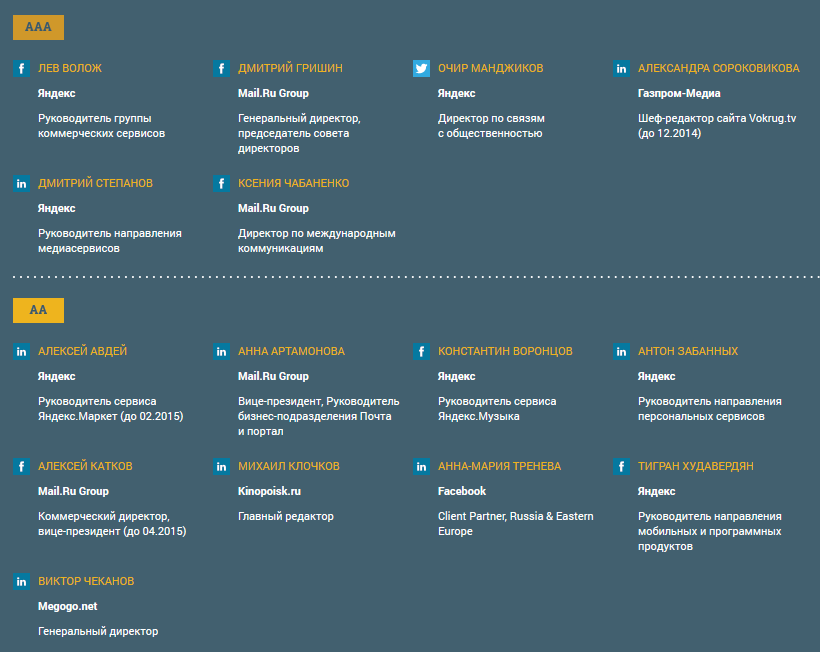This screenshot has height=652, width=820.
Task: Click text Client Partner, Russia & Eastern Europe
Action: pos(516,523)
